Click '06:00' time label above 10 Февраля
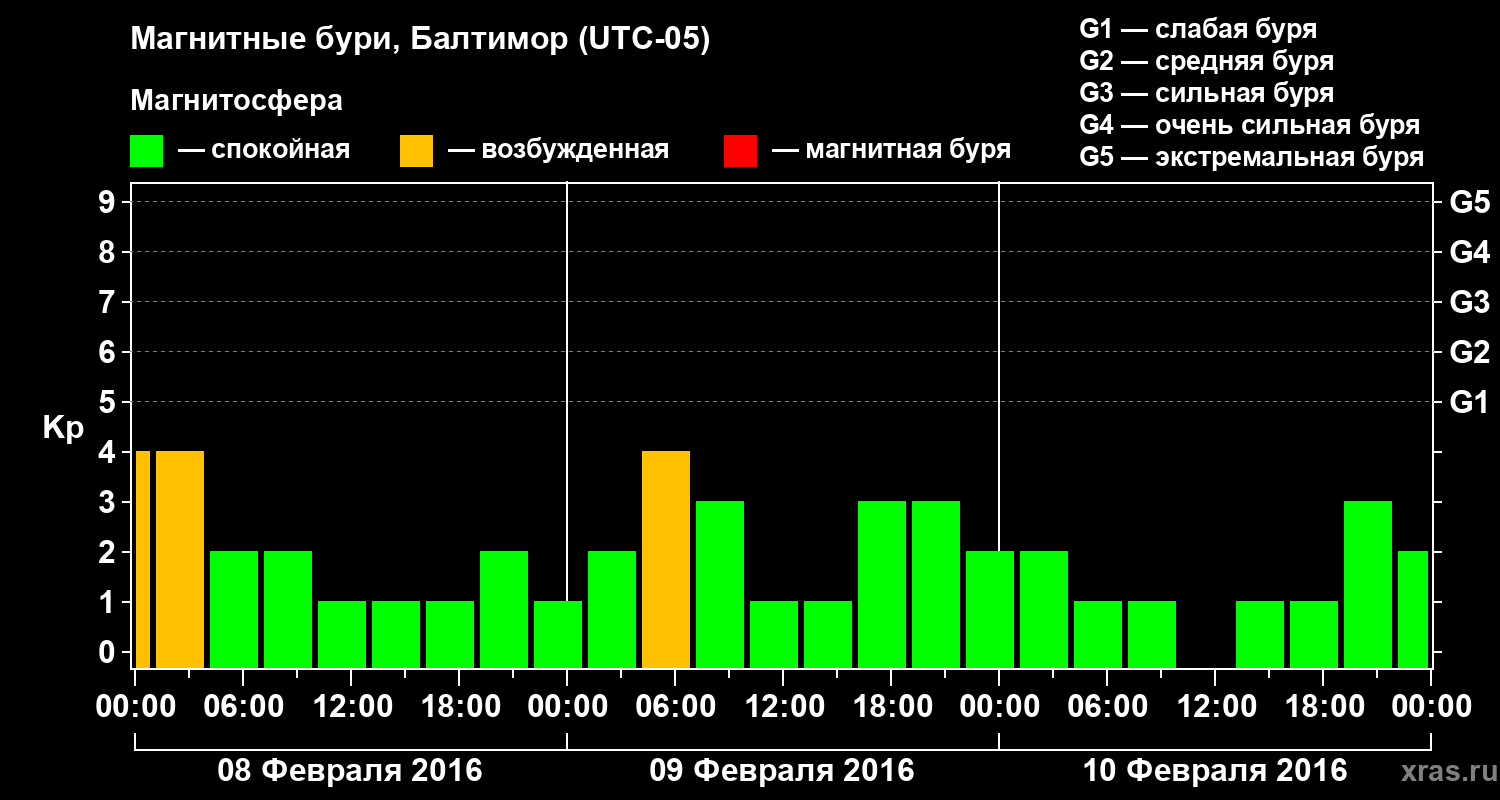Image resolution: width=1500 pixels, height=800 pixels. (x=1107, y=706)
